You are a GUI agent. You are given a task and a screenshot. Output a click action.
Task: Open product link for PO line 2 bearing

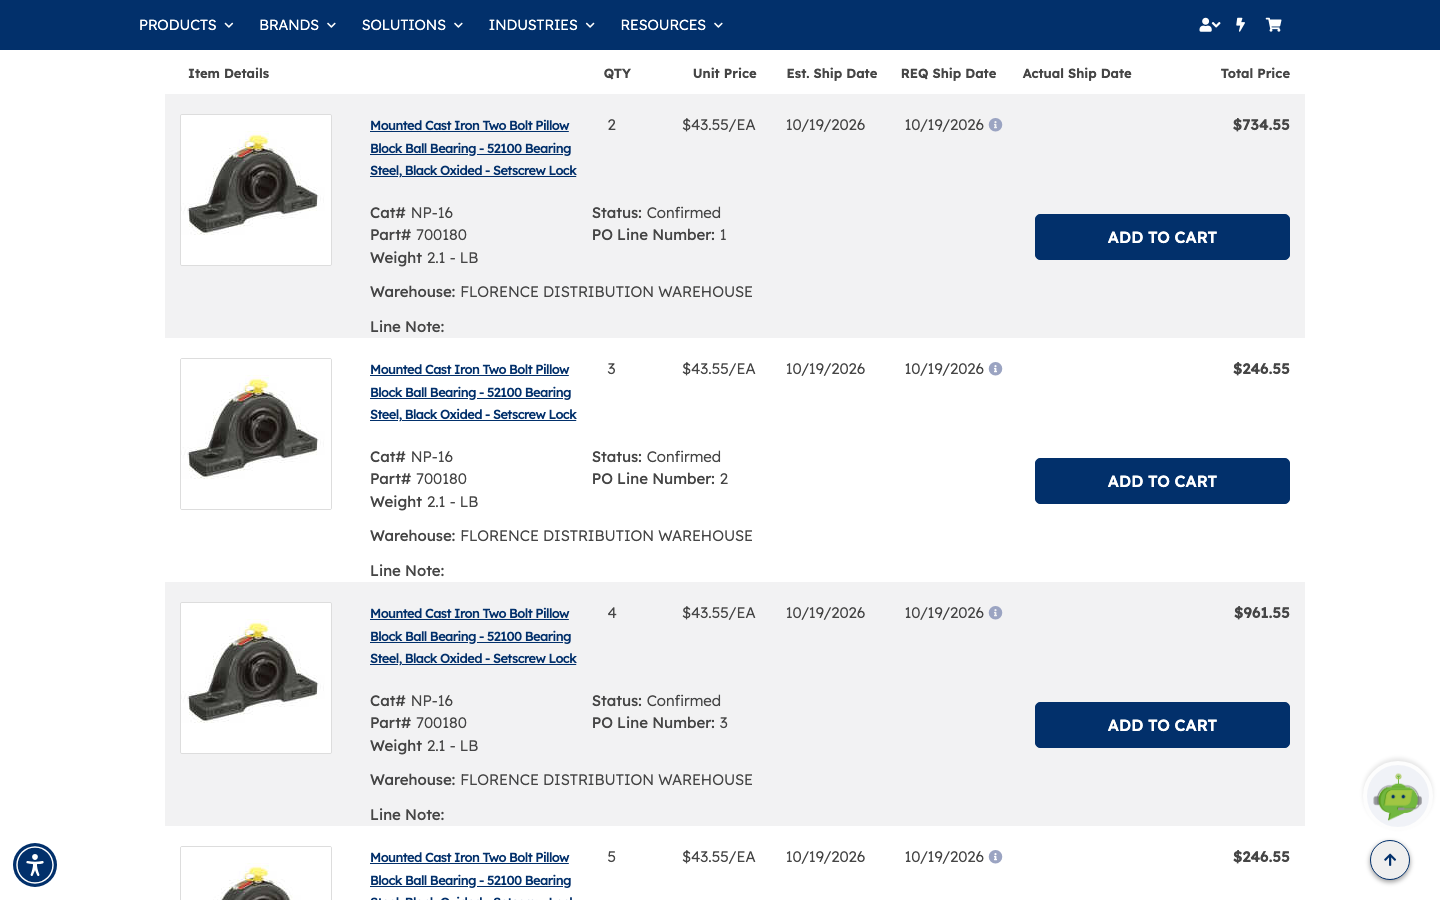point(473,392)
